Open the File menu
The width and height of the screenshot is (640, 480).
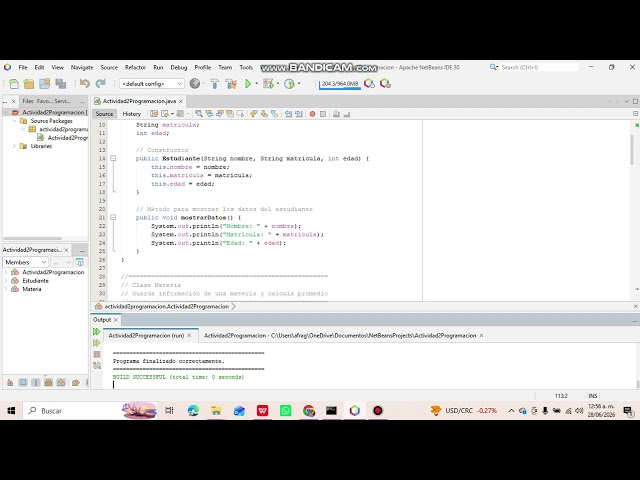tap(23, 67)
